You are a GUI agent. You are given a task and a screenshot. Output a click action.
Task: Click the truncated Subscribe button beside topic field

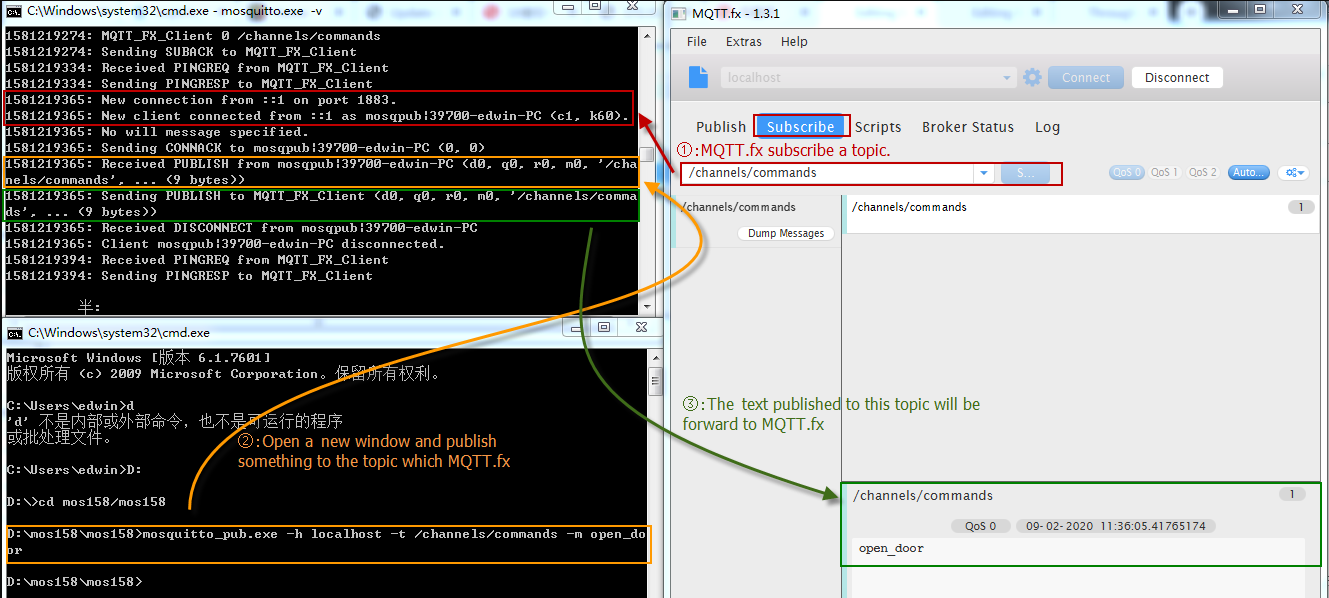(x=1026, y=173)
